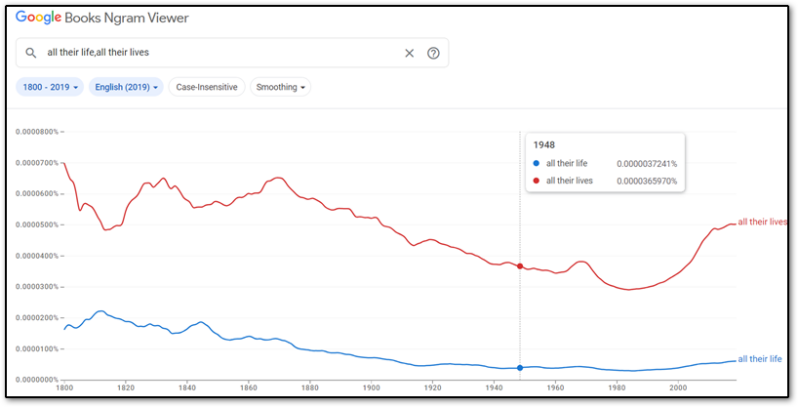This screenshot has width=798, height=407.
Task: Click the blue 'all their life' line label
Action: coord(759,359)
